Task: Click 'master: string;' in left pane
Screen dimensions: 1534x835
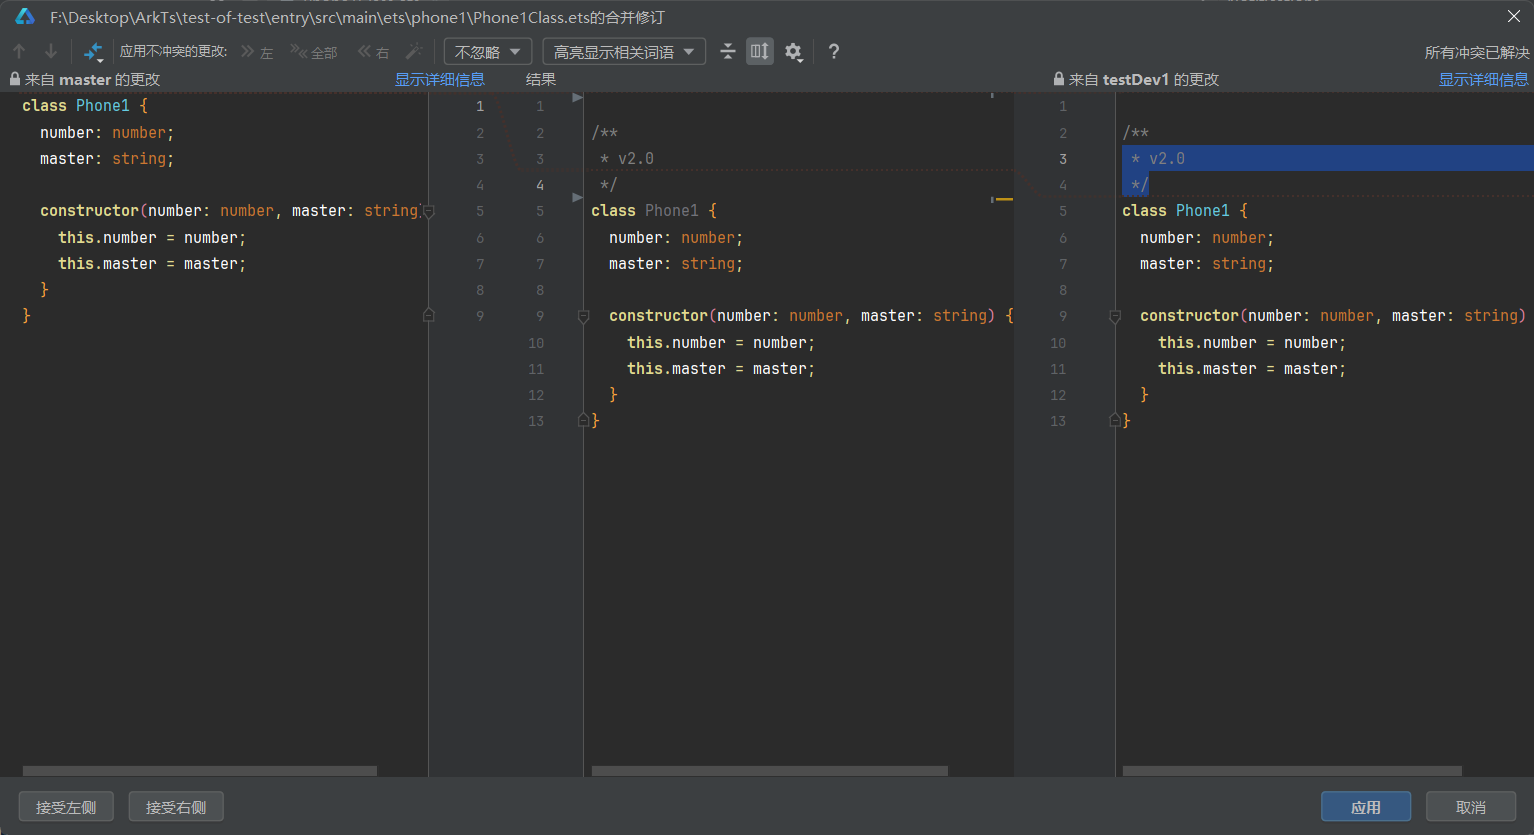Action: [107, 159]
